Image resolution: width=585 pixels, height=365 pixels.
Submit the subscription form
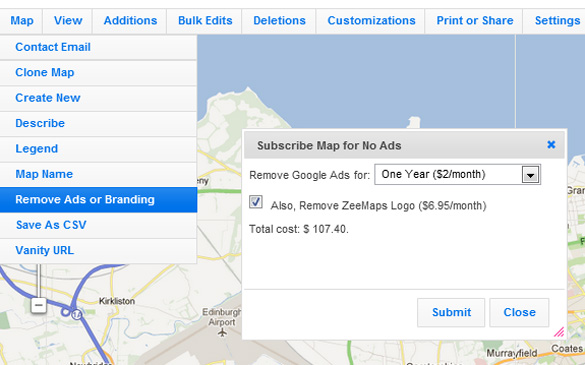click(x=451, y=312)
